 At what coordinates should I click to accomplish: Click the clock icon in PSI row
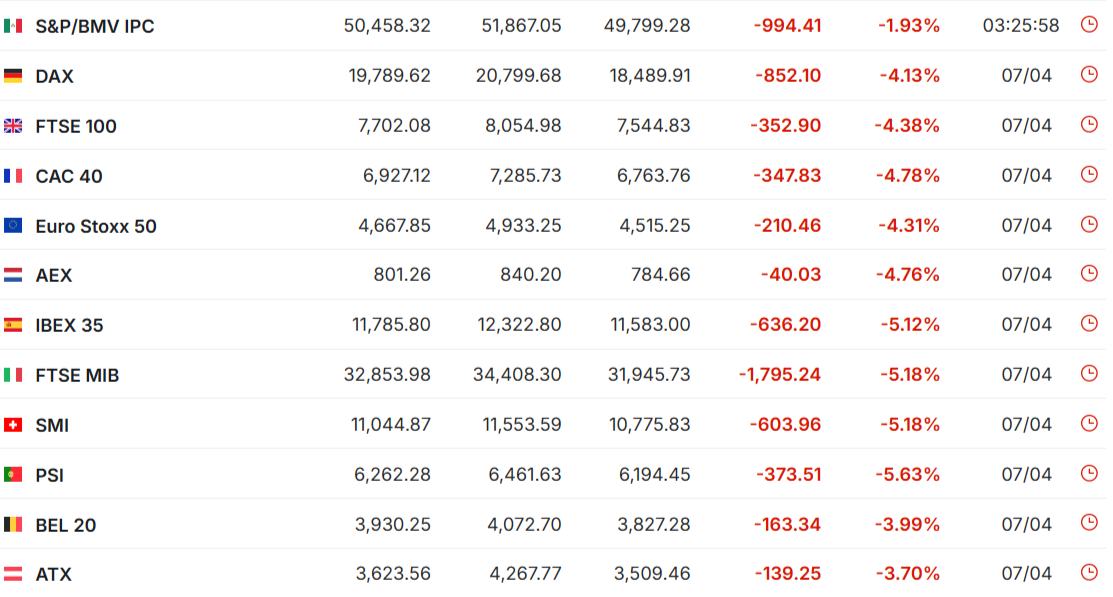(1089, 473)
